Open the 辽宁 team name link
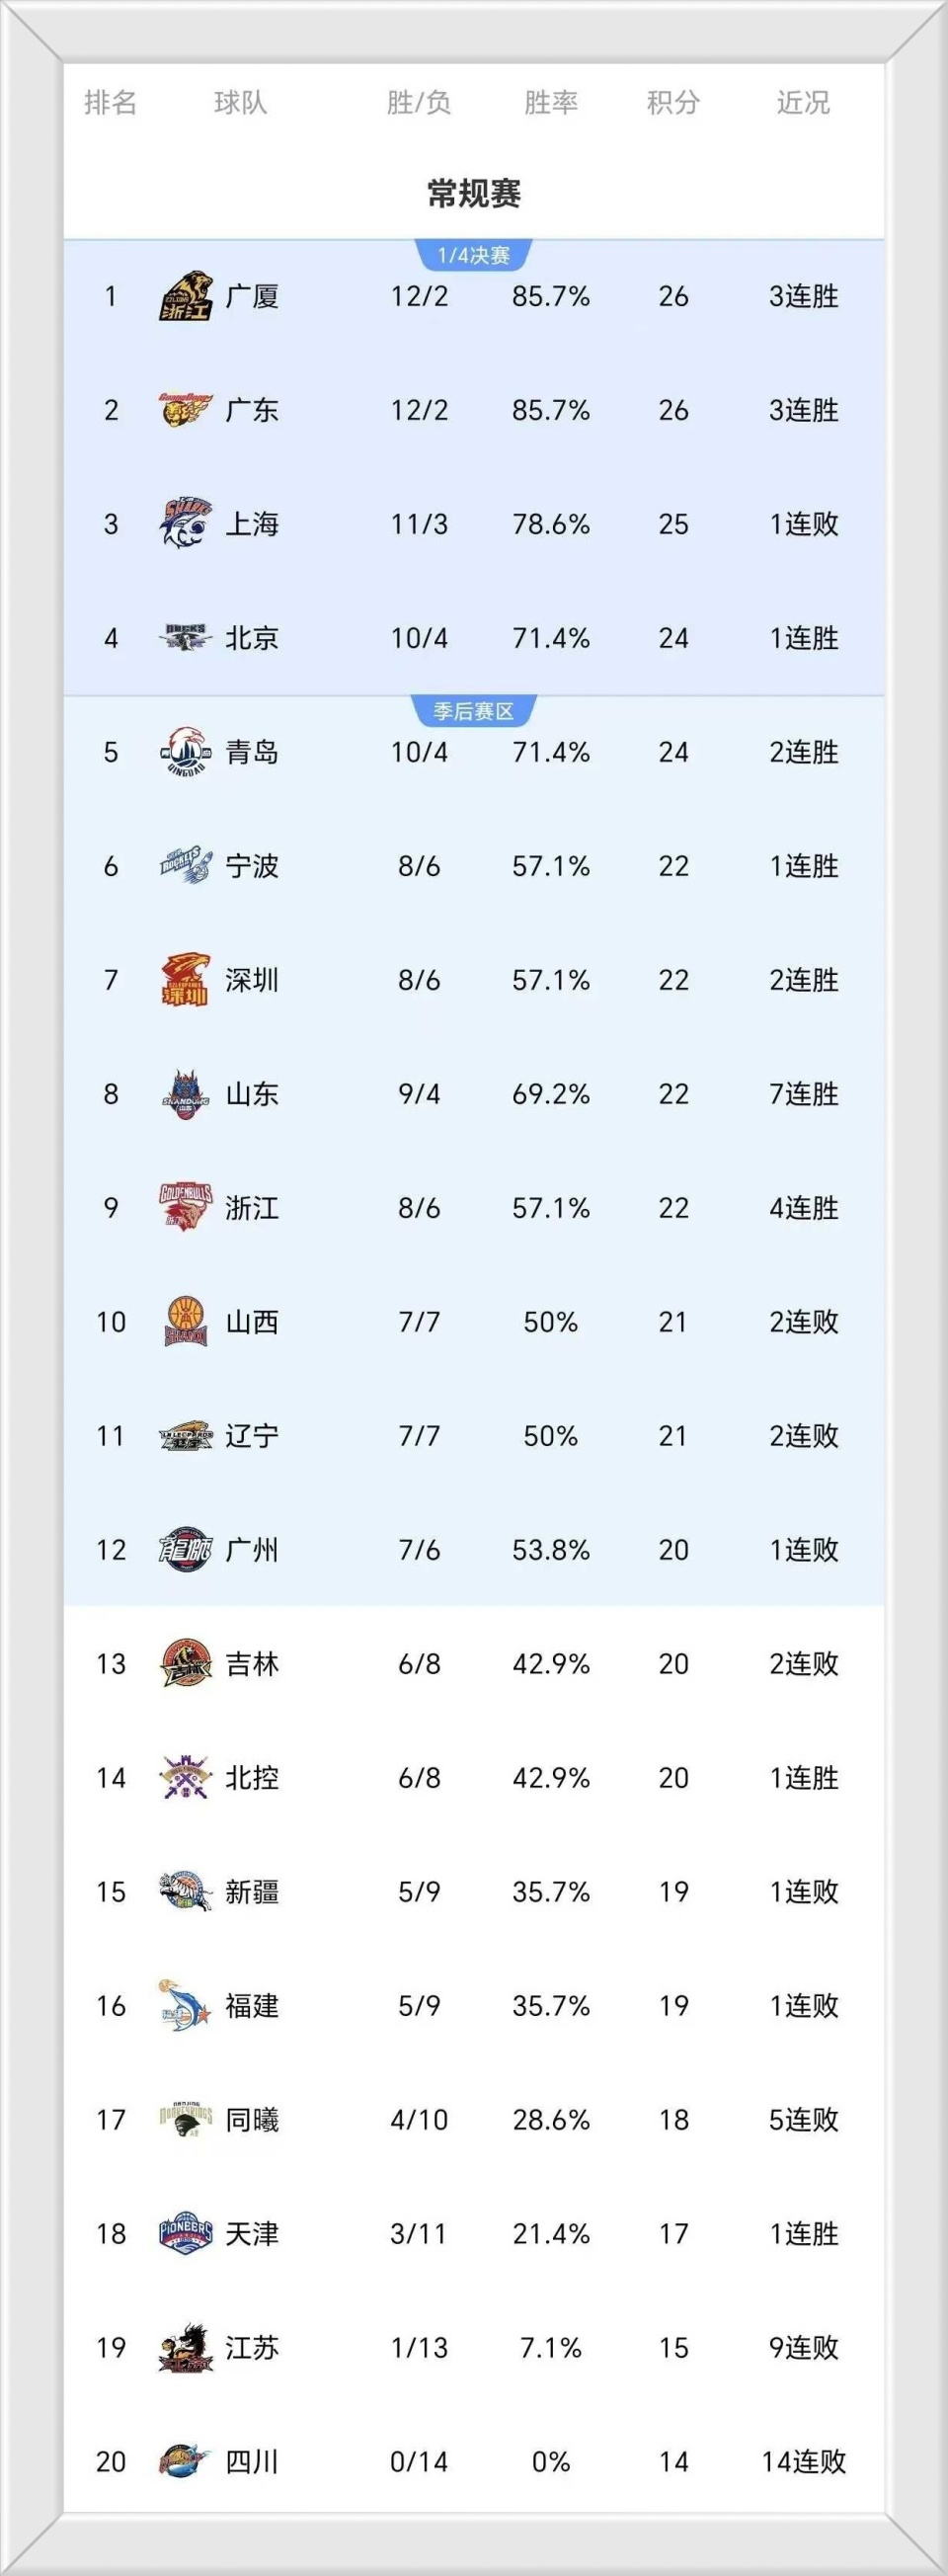This screenshot has width=948, height=2576. pos(252,1436)
